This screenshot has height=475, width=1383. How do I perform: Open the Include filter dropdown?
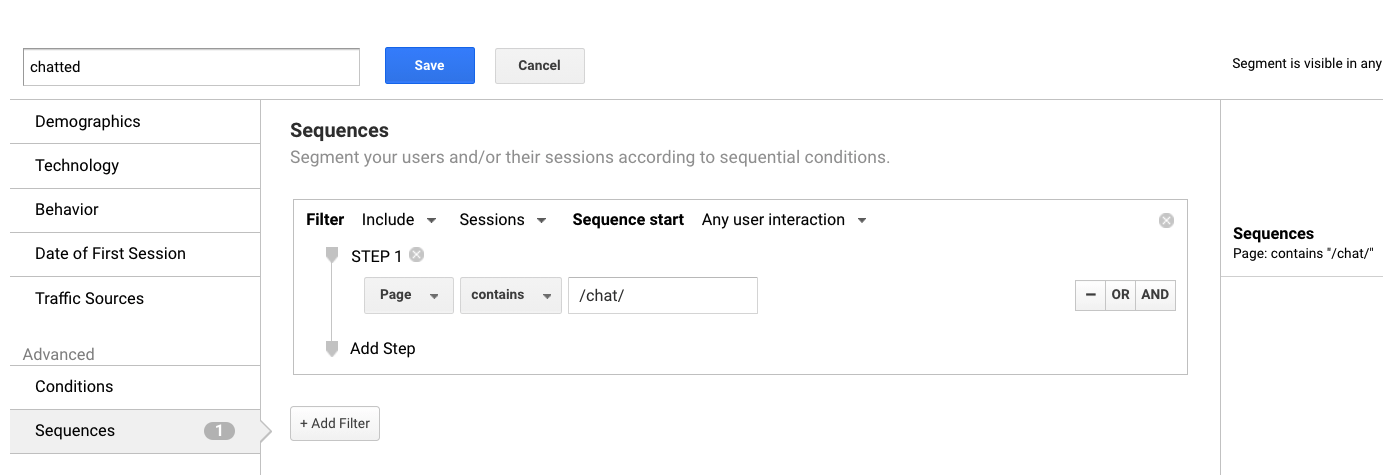399,220
